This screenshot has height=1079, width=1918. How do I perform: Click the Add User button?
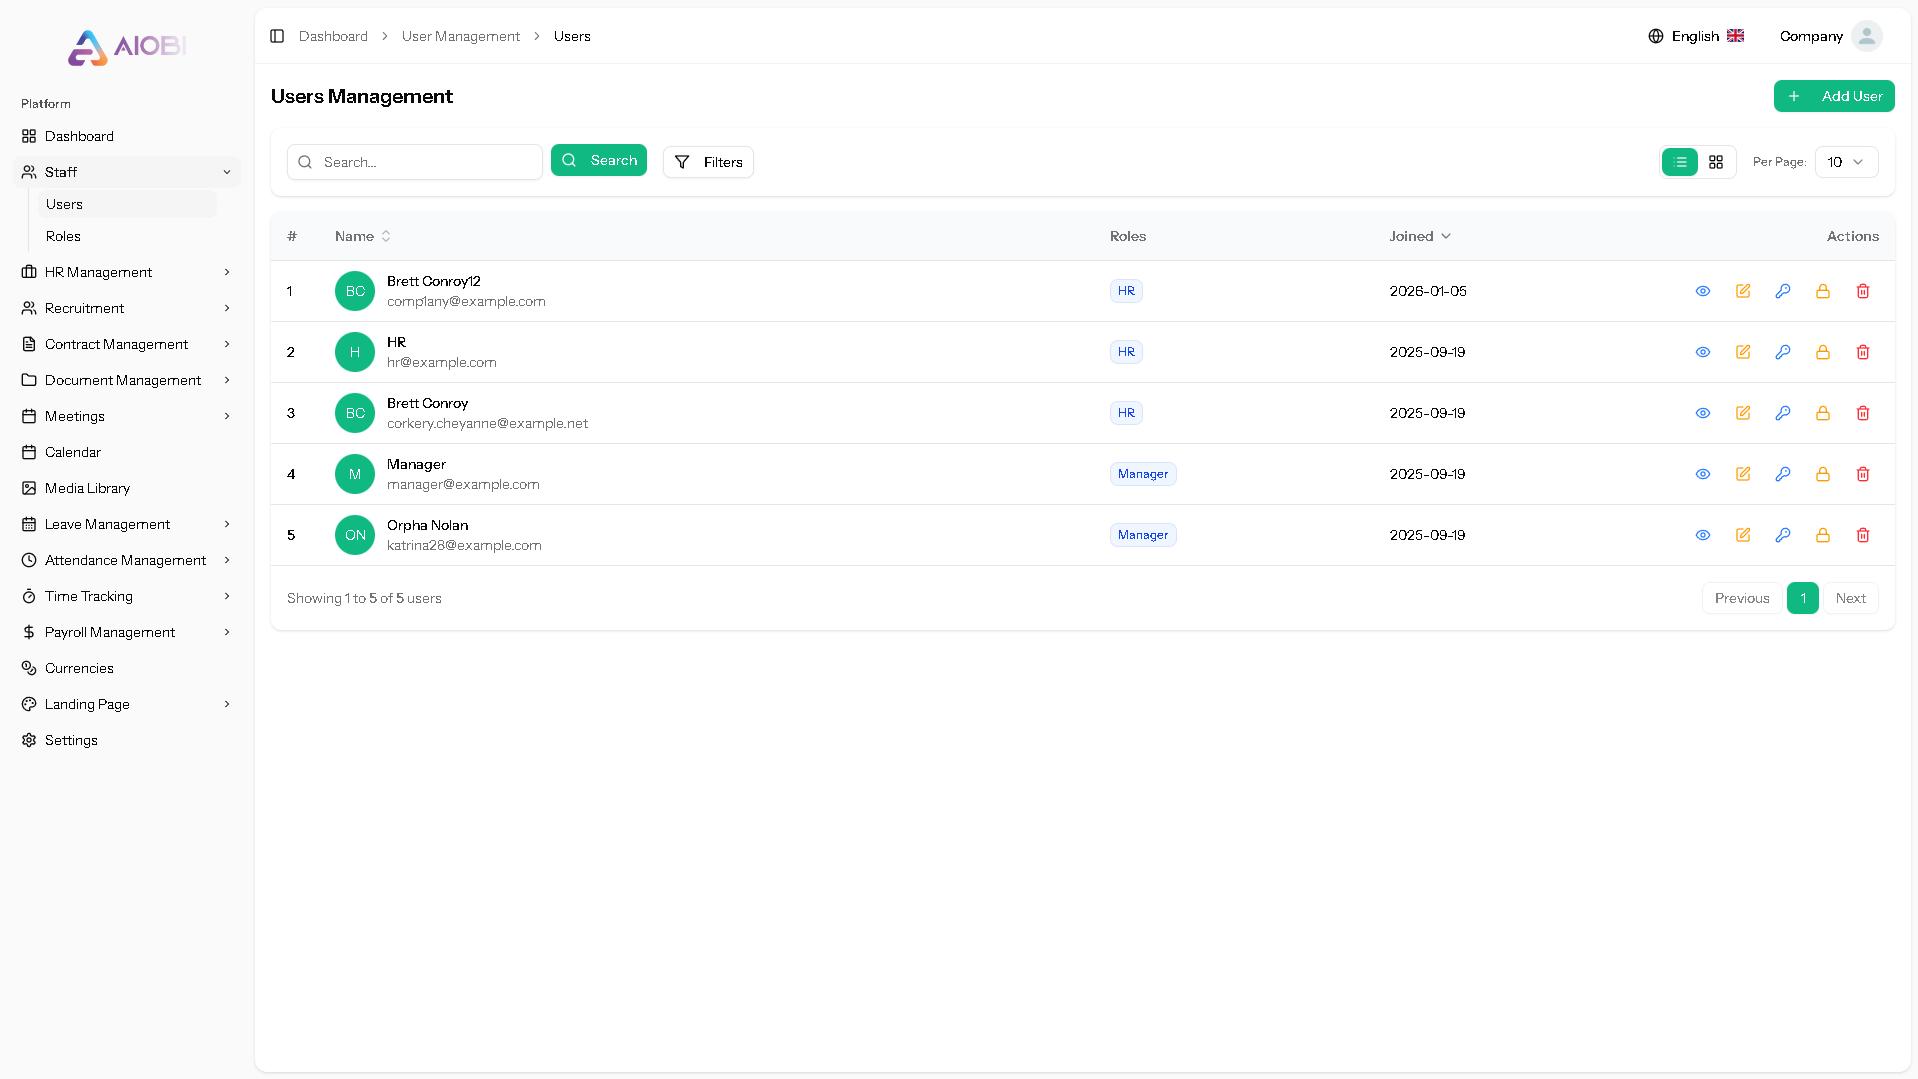pyautogui.click(x=1834, y=96)
